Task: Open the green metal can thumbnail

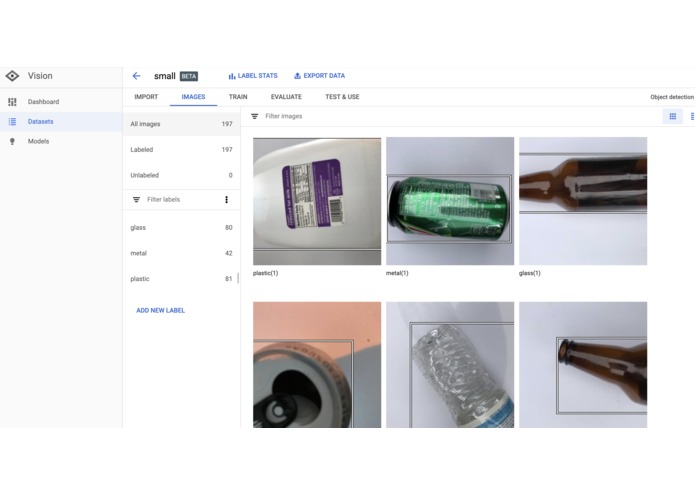Action: click(x=450, y=201)
